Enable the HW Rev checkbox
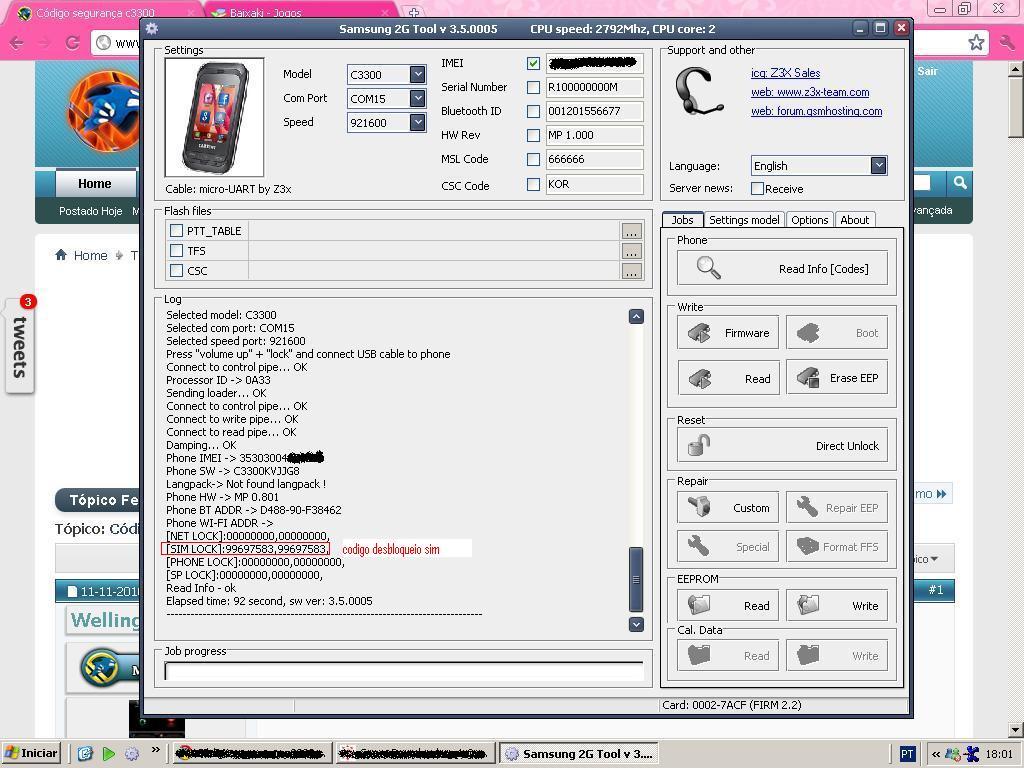 (x=534, y=135)
